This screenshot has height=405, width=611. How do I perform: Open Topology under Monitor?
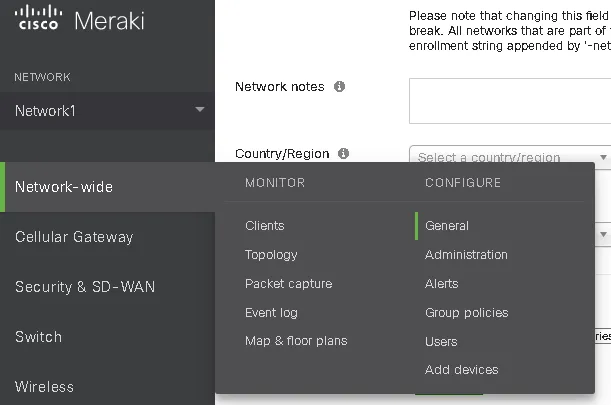pos(271,255)
